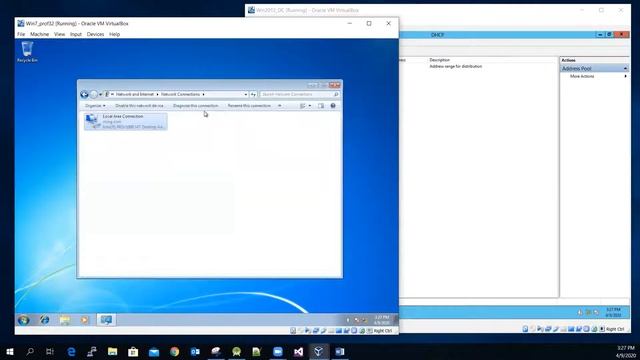Open Zoom app from host taskbar
Viewport: 640px width, 360px height.
(278, 351)
